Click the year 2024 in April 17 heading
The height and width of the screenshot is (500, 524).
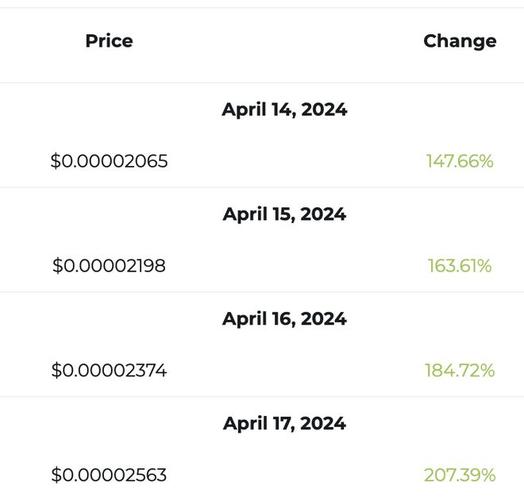(x=323, y=423)
